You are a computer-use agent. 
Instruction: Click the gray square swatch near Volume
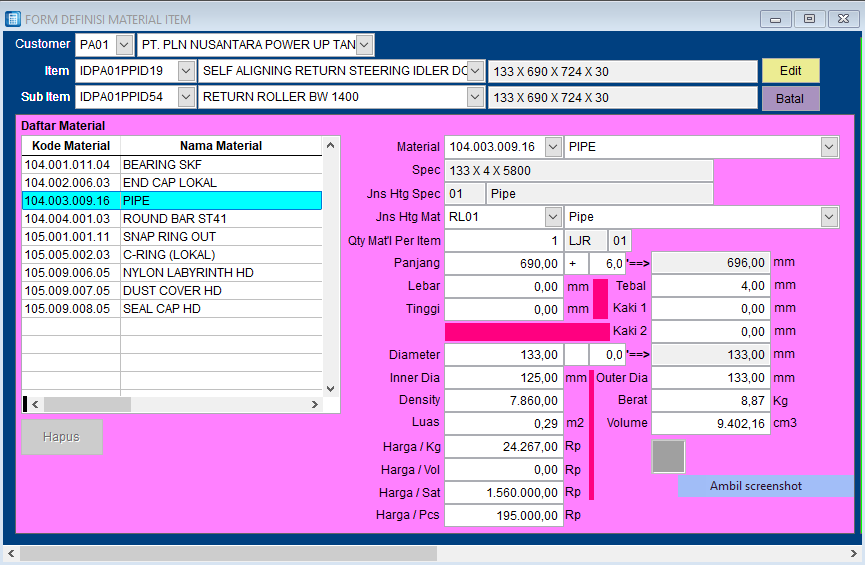[668, 456]
